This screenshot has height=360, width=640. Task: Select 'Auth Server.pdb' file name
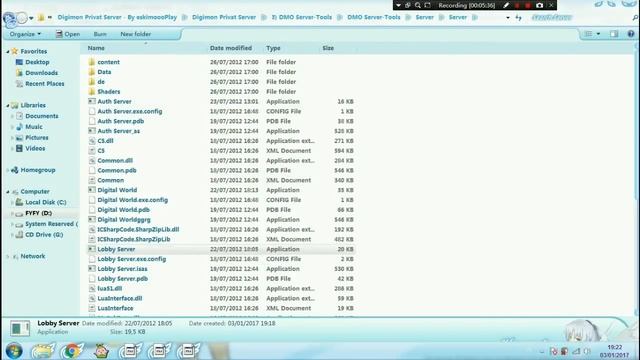(120, 121)
